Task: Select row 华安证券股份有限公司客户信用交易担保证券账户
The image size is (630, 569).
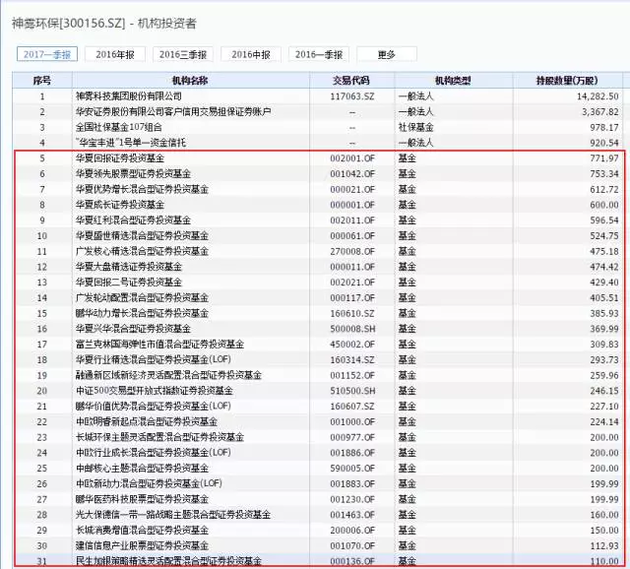Action: coord(317,112)
